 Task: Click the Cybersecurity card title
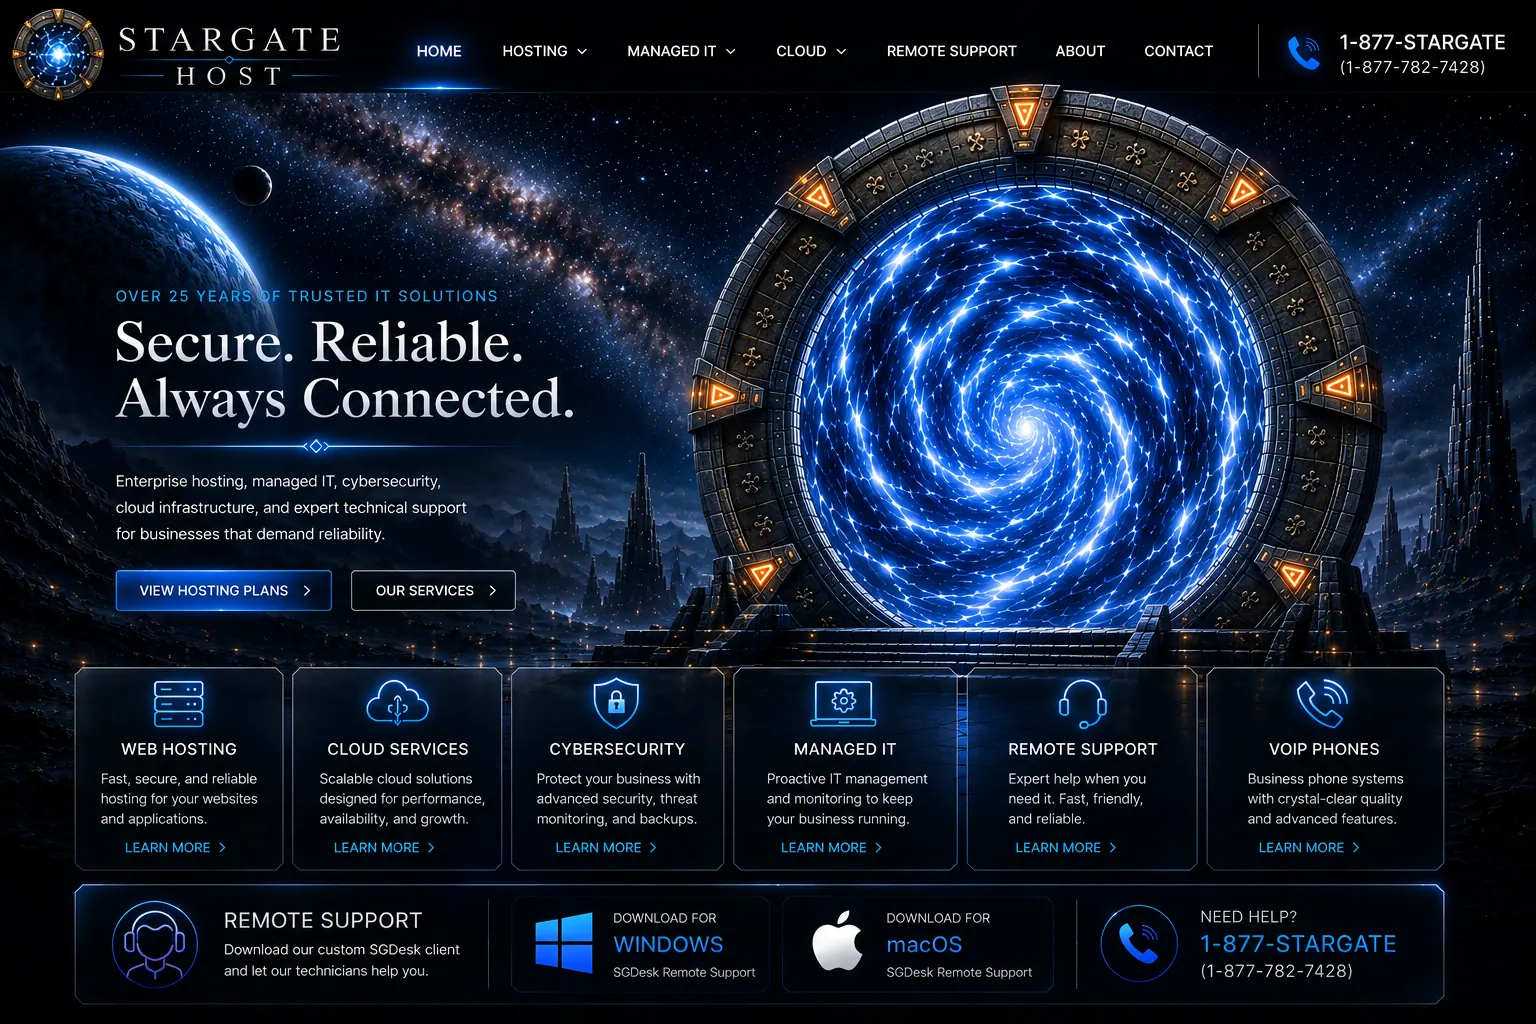(617, 749)
